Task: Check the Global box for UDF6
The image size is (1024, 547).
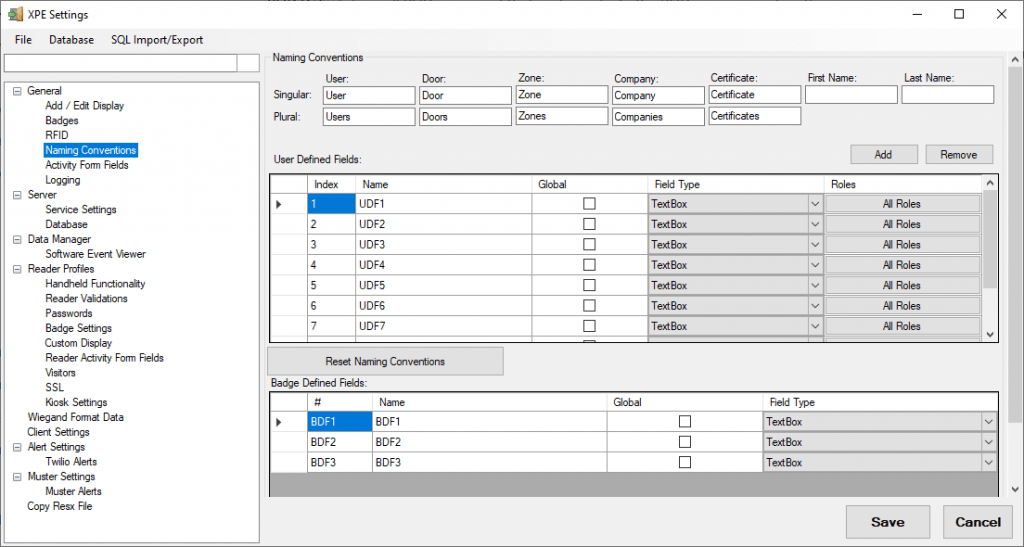Action: pyautogui.click(x=589, y=305)
